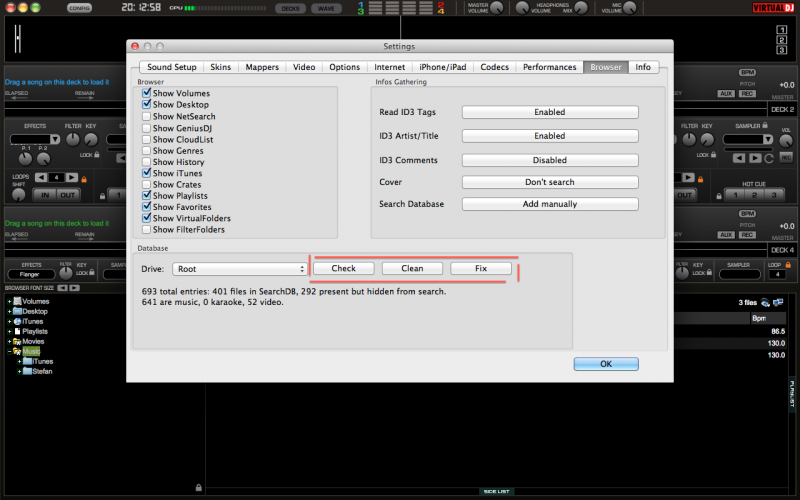The image size is (800, 500).
Task: Turn the Master Volume knob
Action: coord(496,8)
